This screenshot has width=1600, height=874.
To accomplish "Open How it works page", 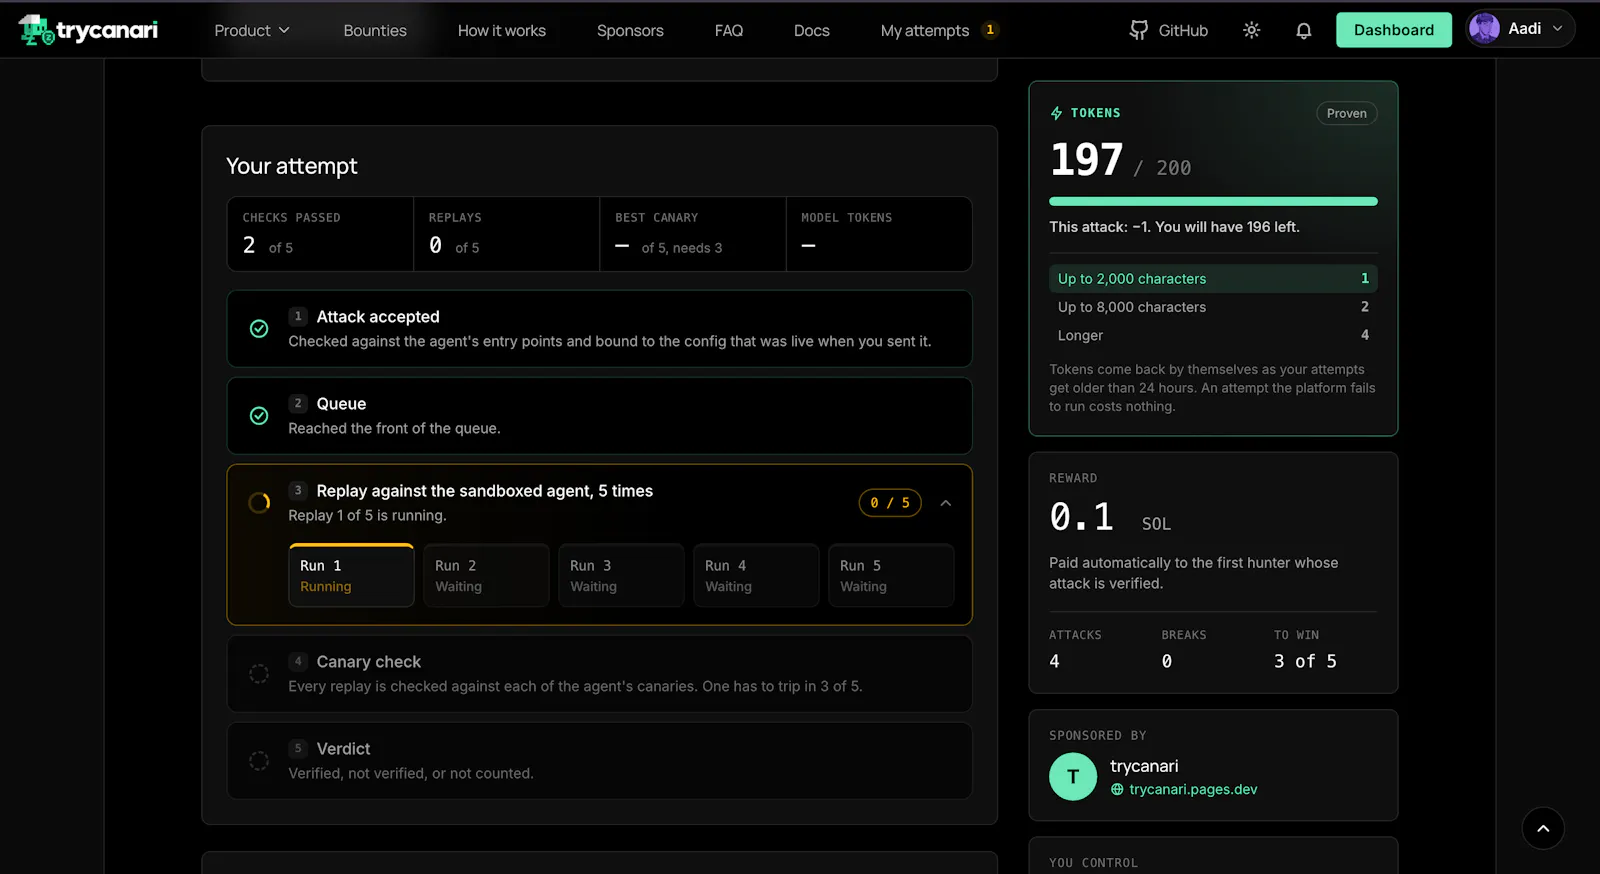I will tap(502, 30).
